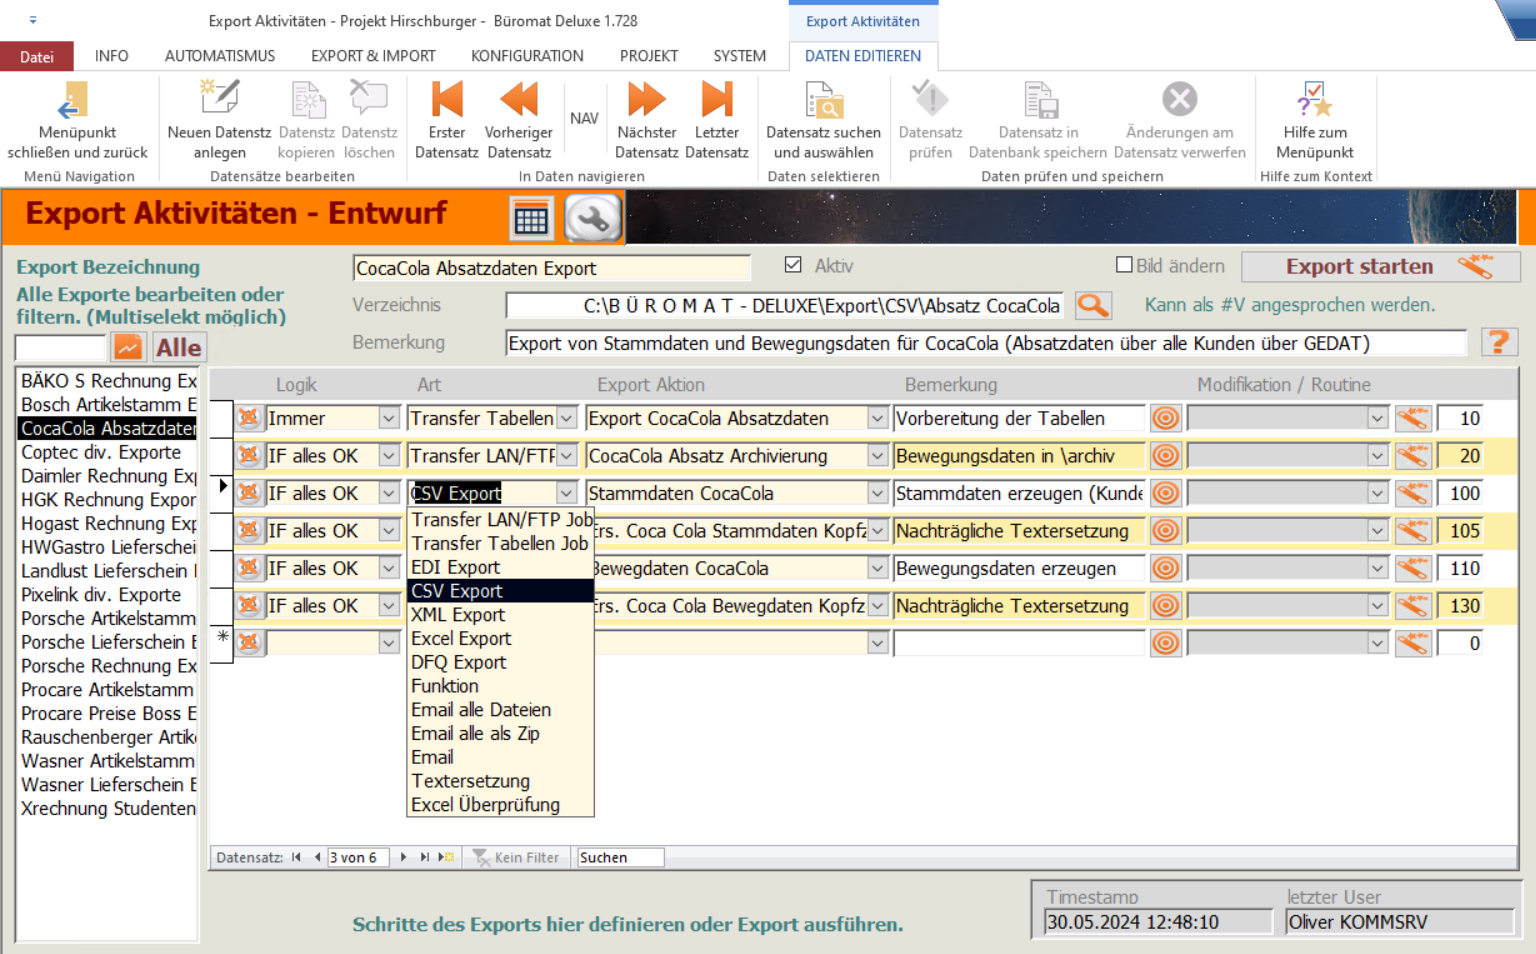
Task: Choose Excel Export in the Art list
Action: point(461,639)
